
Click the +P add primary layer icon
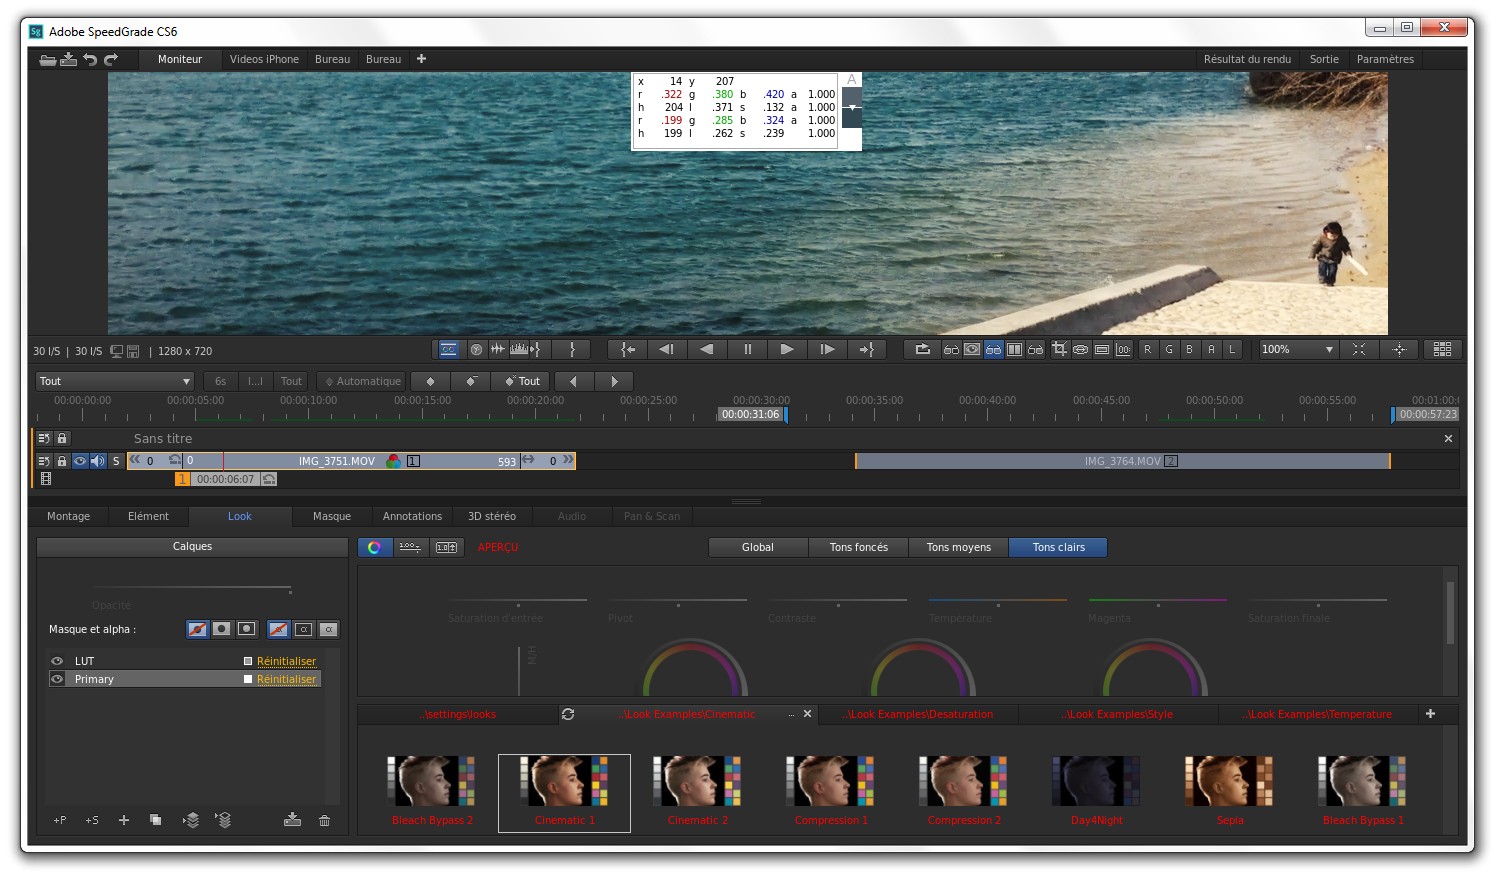[x=60, y=820]
